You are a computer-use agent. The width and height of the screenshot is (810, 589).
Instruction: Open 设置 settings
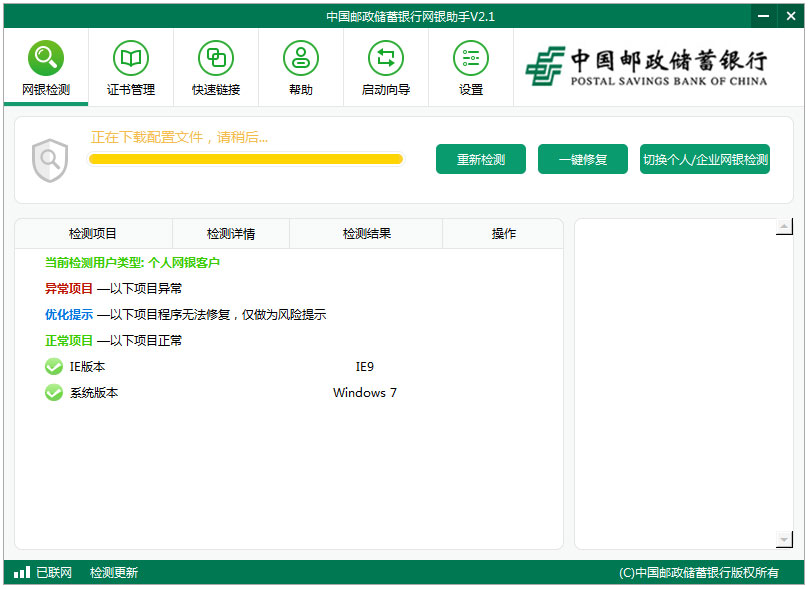(471, 67)
